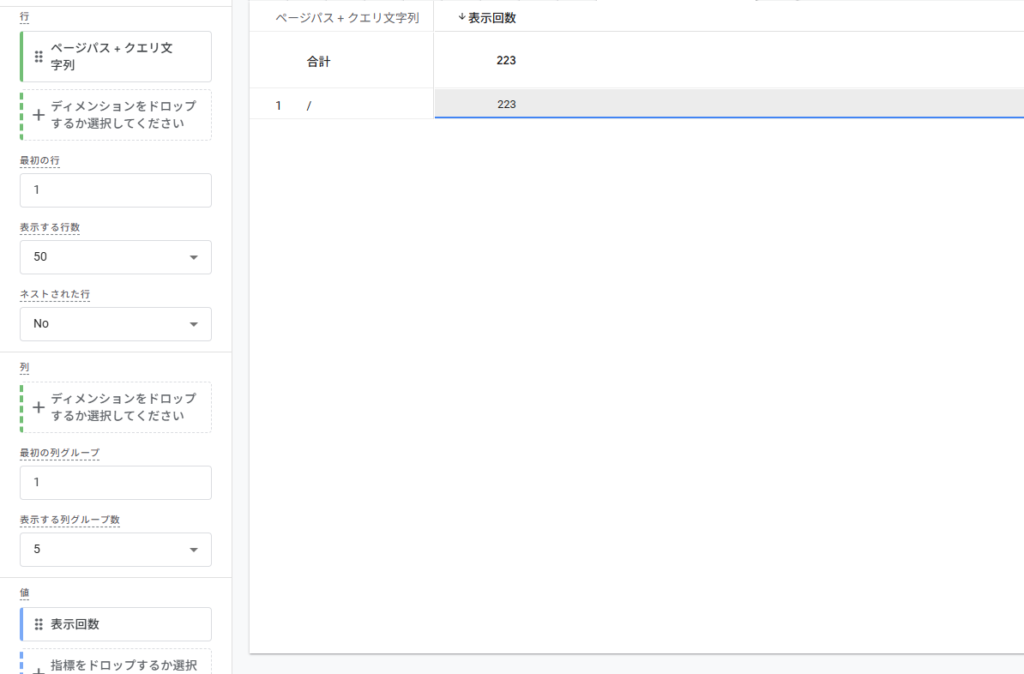The width and height of the screenshot is (1024, 674).
Task: Click the 行 section label
Action: [25, 17]
